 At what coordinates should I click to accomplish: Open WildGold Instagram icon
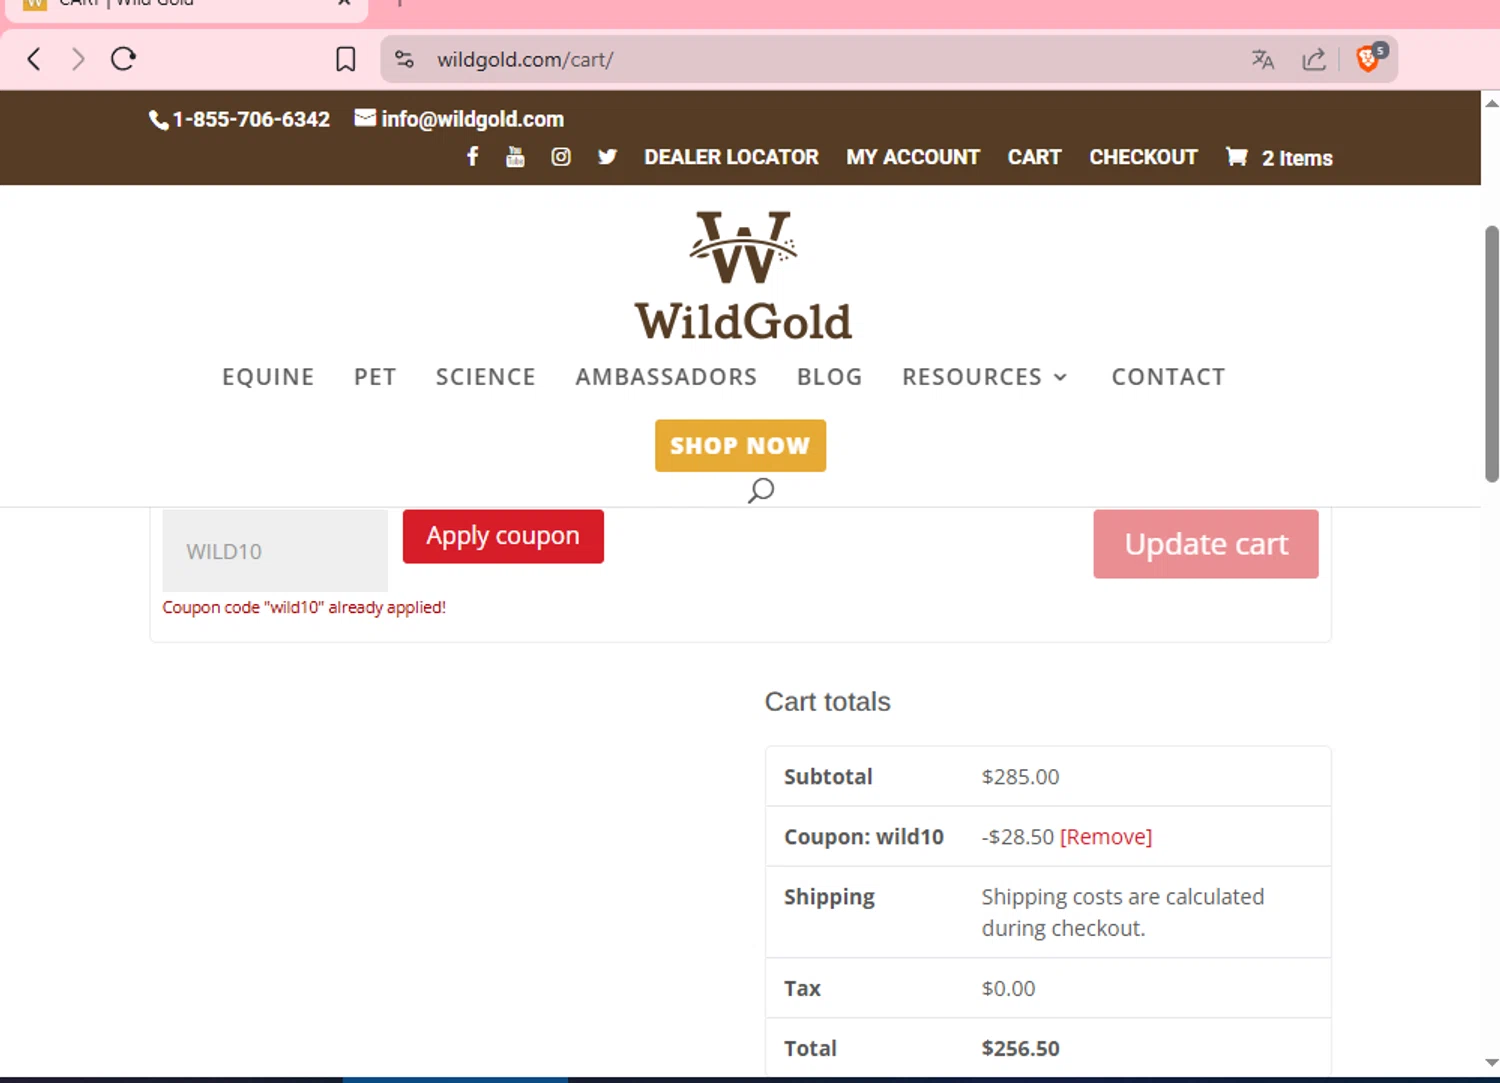coord(561,156)
